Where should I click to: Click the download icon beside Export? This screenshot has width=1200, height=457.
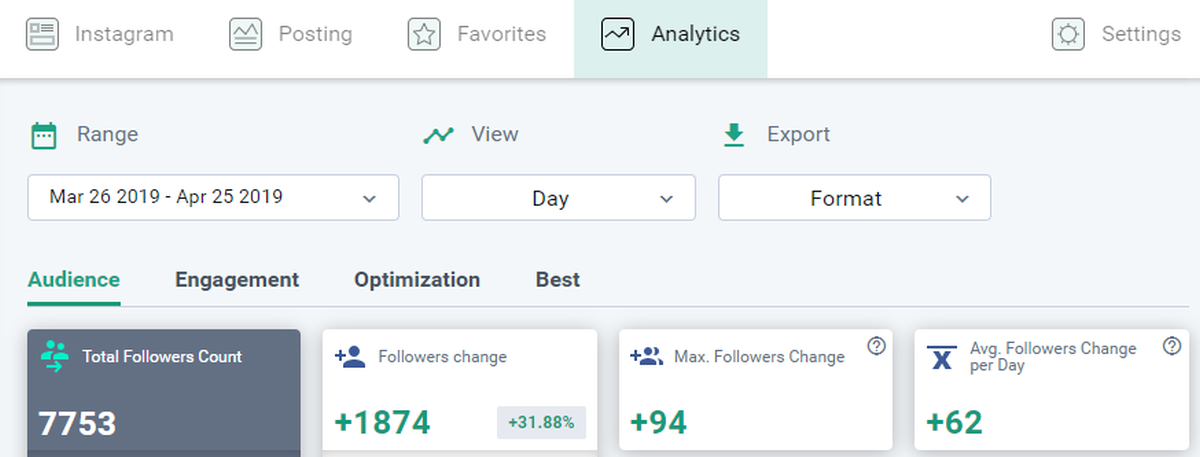[735, 135]
